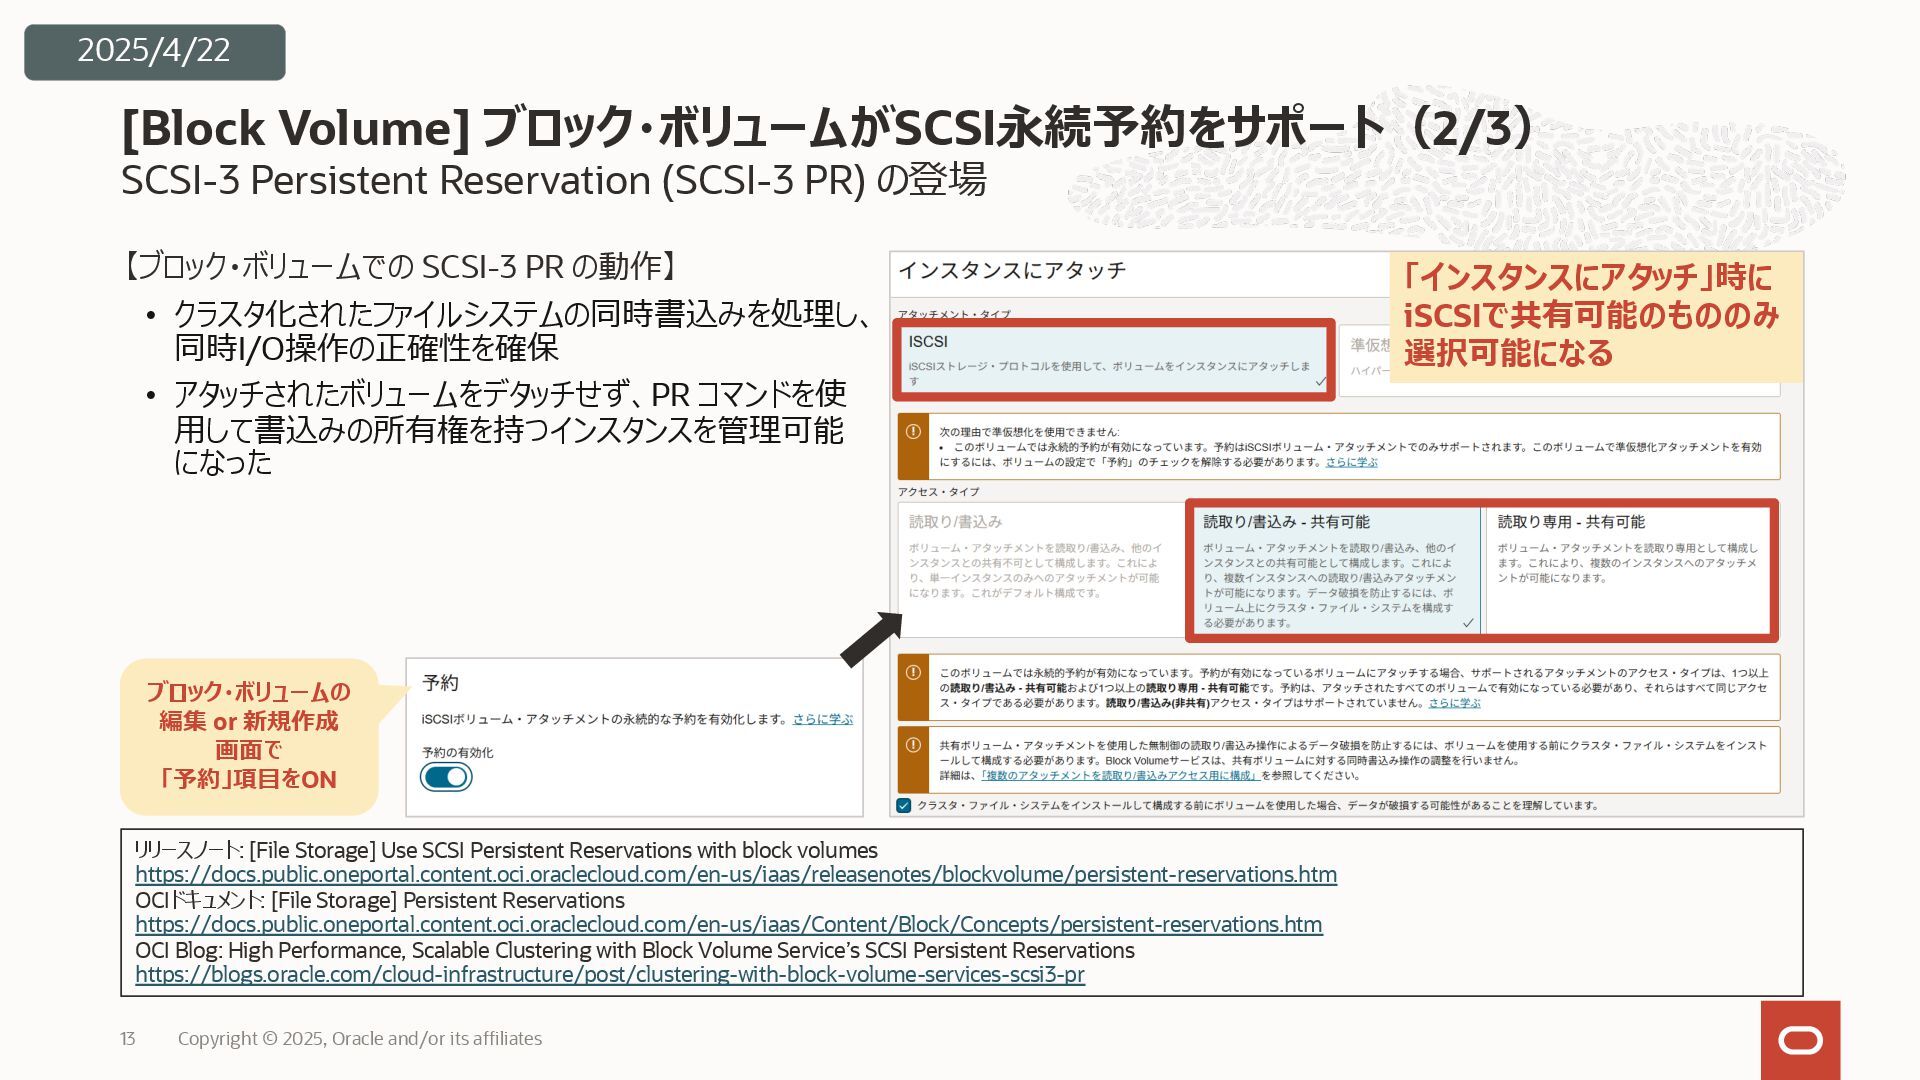Click the red Oracle logo icon
Image resolution: width=1920 pixels, height=1080 pixels.
tap(1800, 1041)
